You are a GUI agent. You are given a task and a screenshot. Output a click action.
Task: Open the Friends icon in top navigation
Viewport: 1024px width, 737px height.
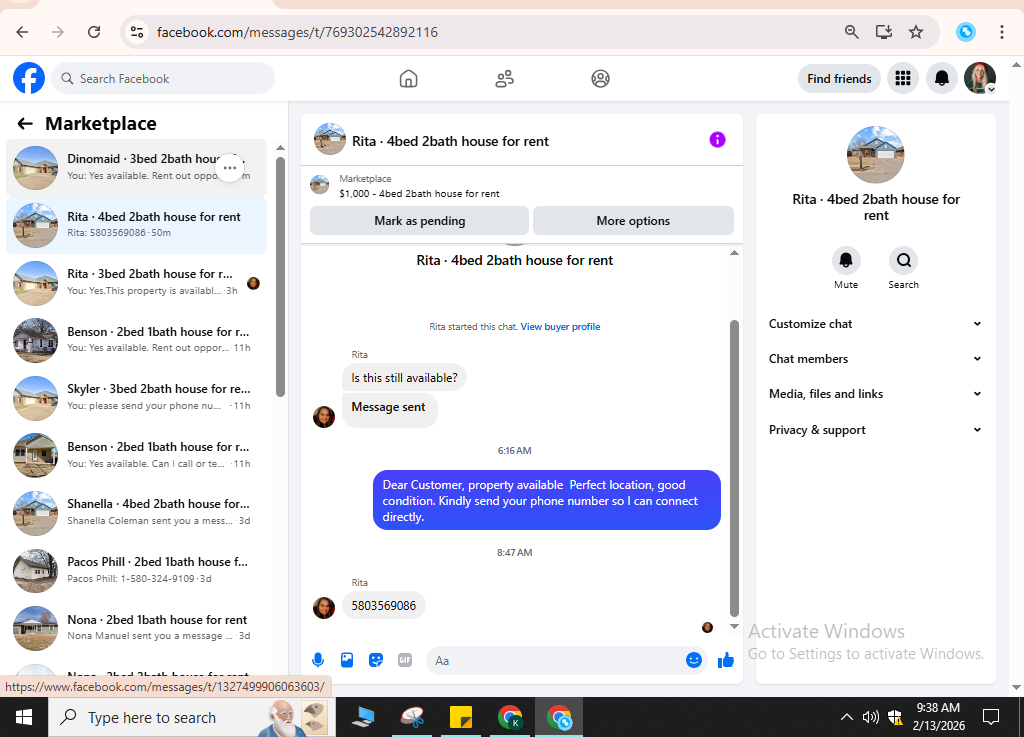tap(504, 79)
